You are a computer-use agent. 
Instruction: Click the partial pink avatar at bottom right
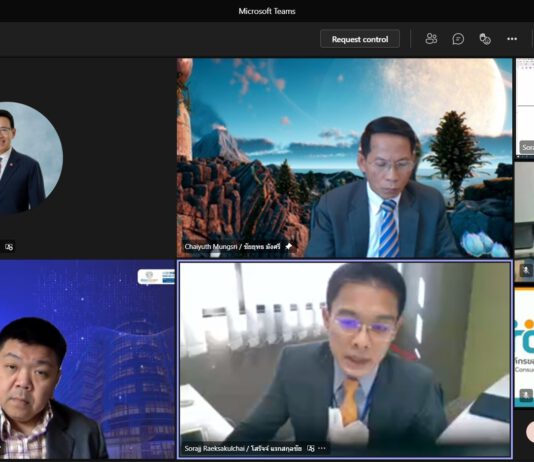pyautogui.click(x=530, y=431)
